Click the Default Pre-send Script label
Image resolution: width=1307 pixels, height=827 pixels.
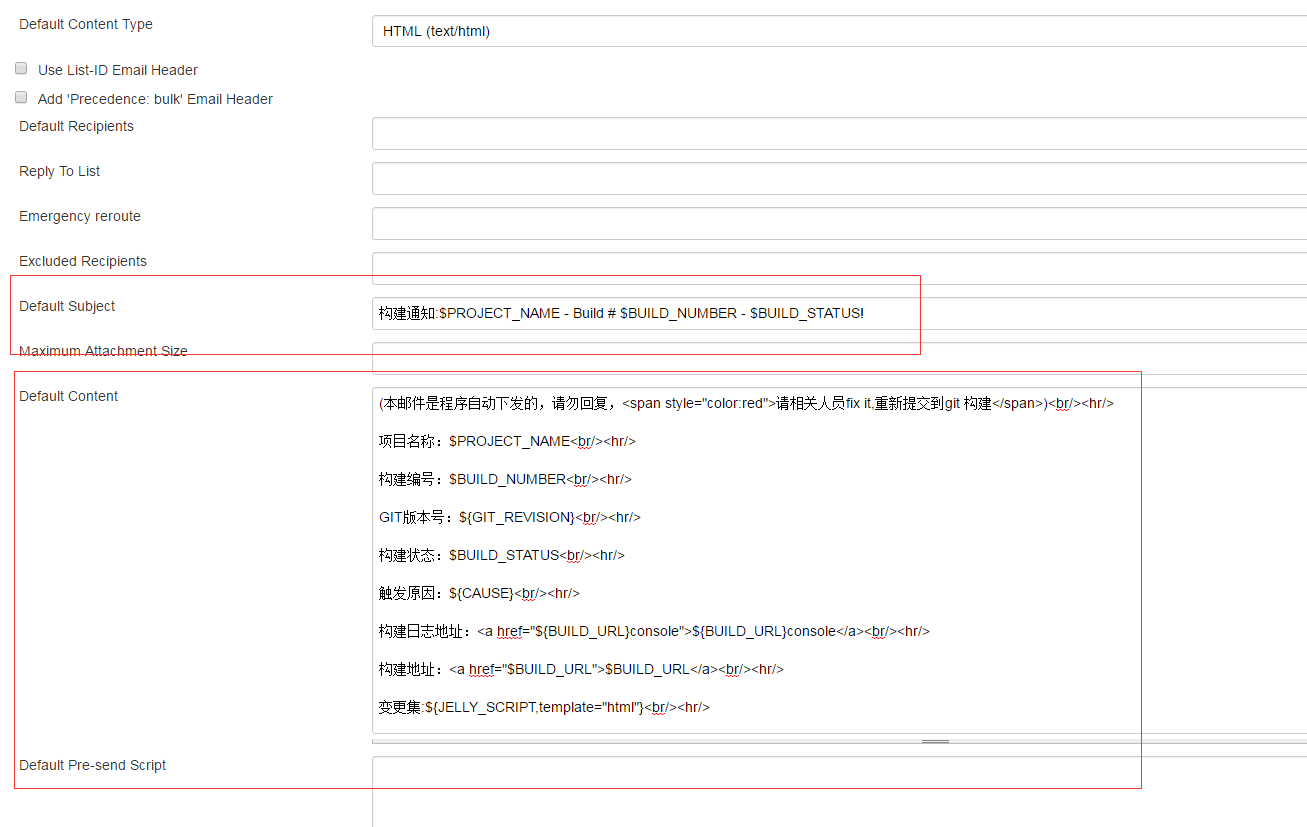pos(92,765)
